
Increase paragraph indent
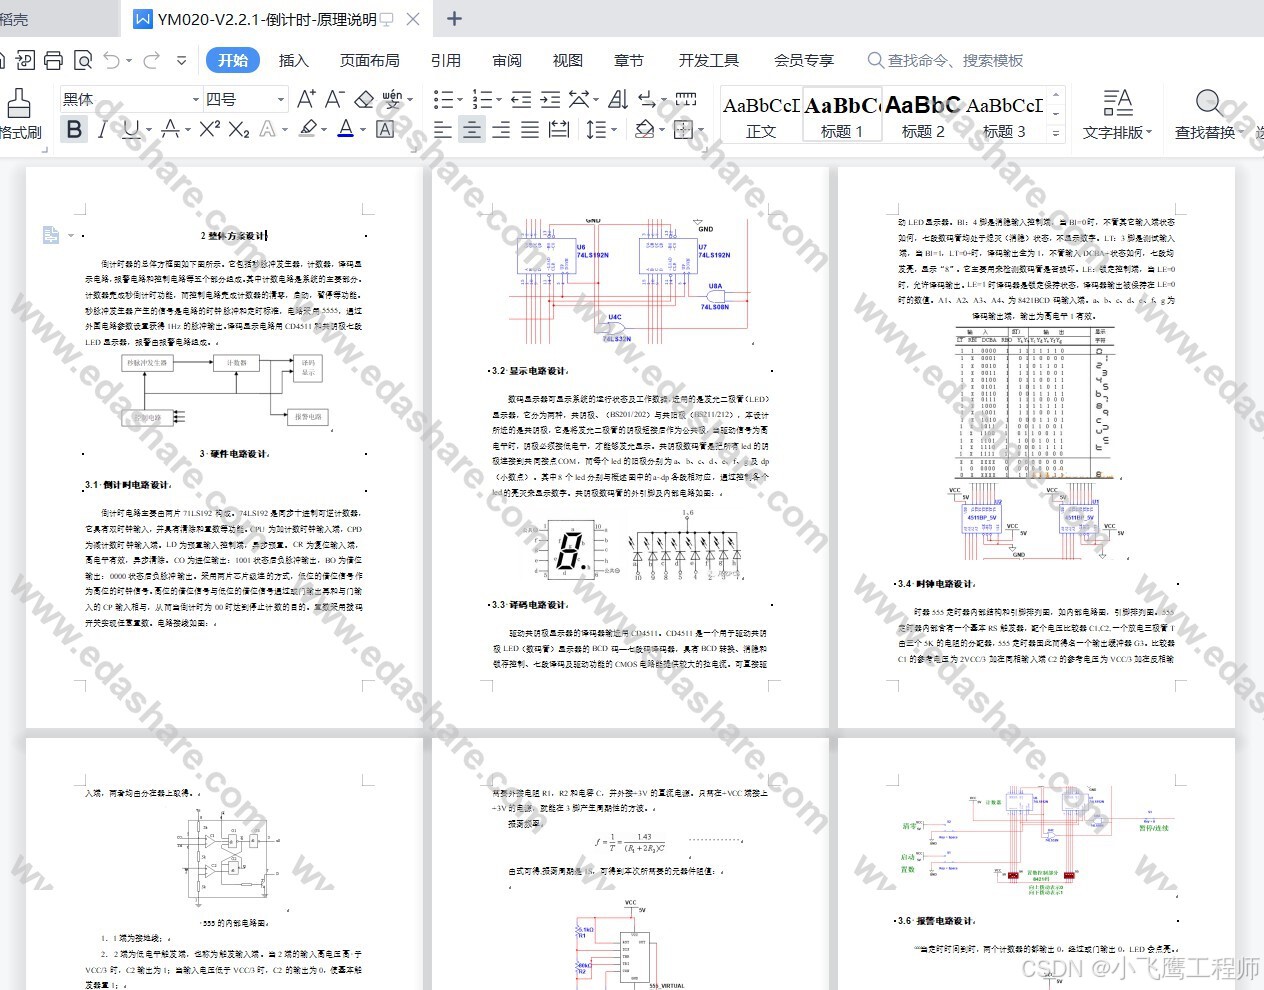pos(550,99)
